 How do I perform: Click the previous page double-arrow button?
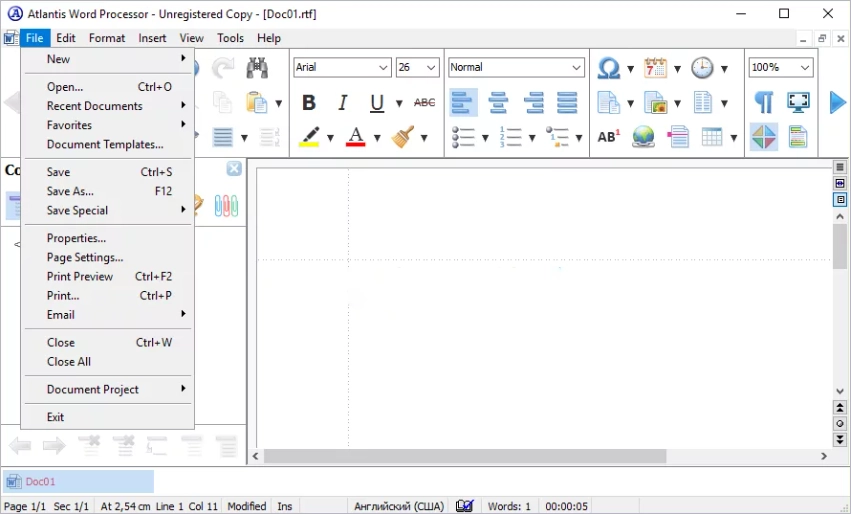[x=840, y=408]
